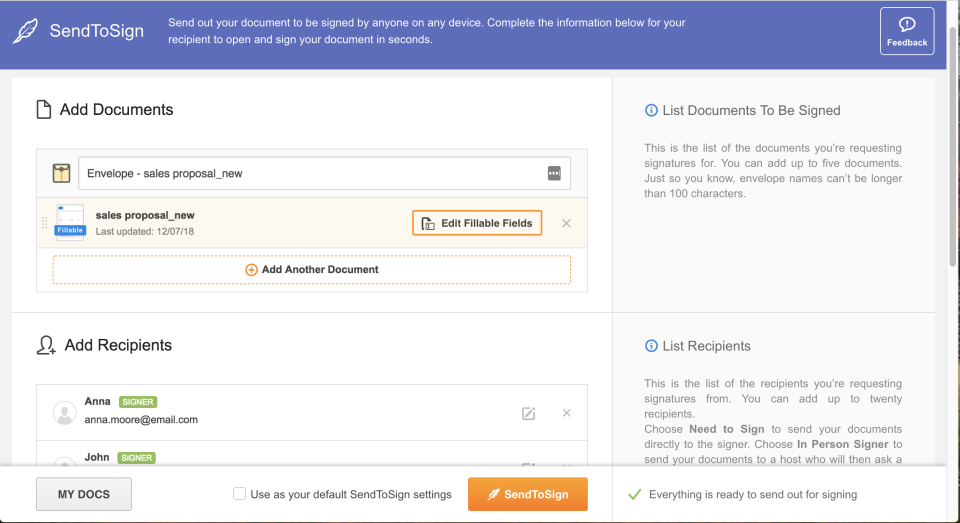The height and width of the screenshot is (523, 960).
Task: Click Add Another Document
Action: [x=312, y=269]
